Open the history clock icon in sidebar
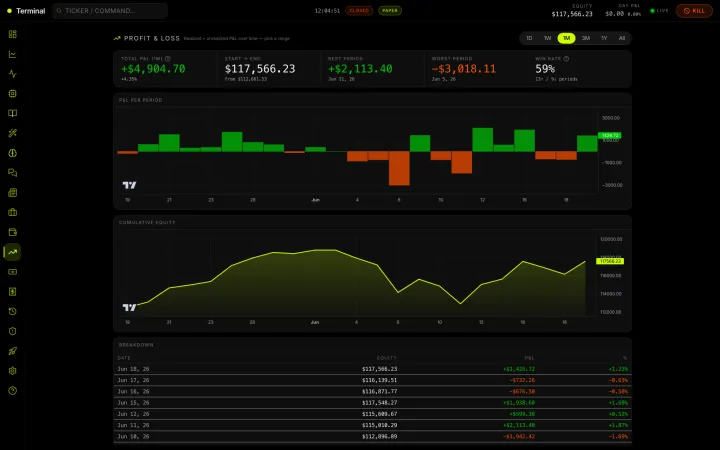 click(12, 311)
